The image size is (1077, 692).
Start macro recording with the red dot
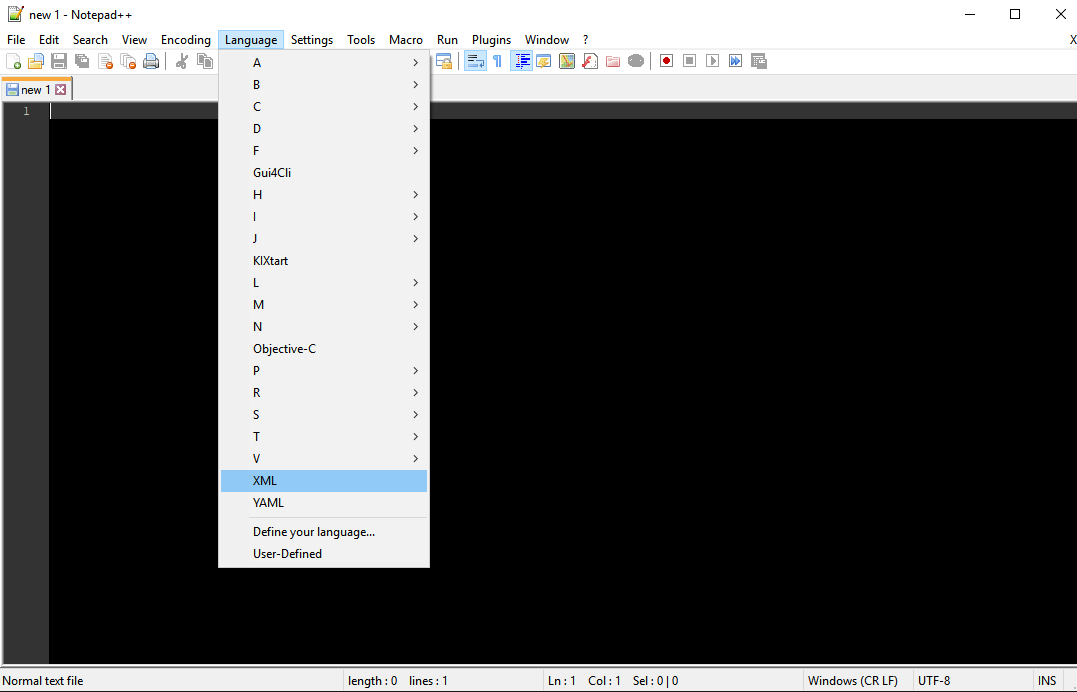[x=665, y=61]
